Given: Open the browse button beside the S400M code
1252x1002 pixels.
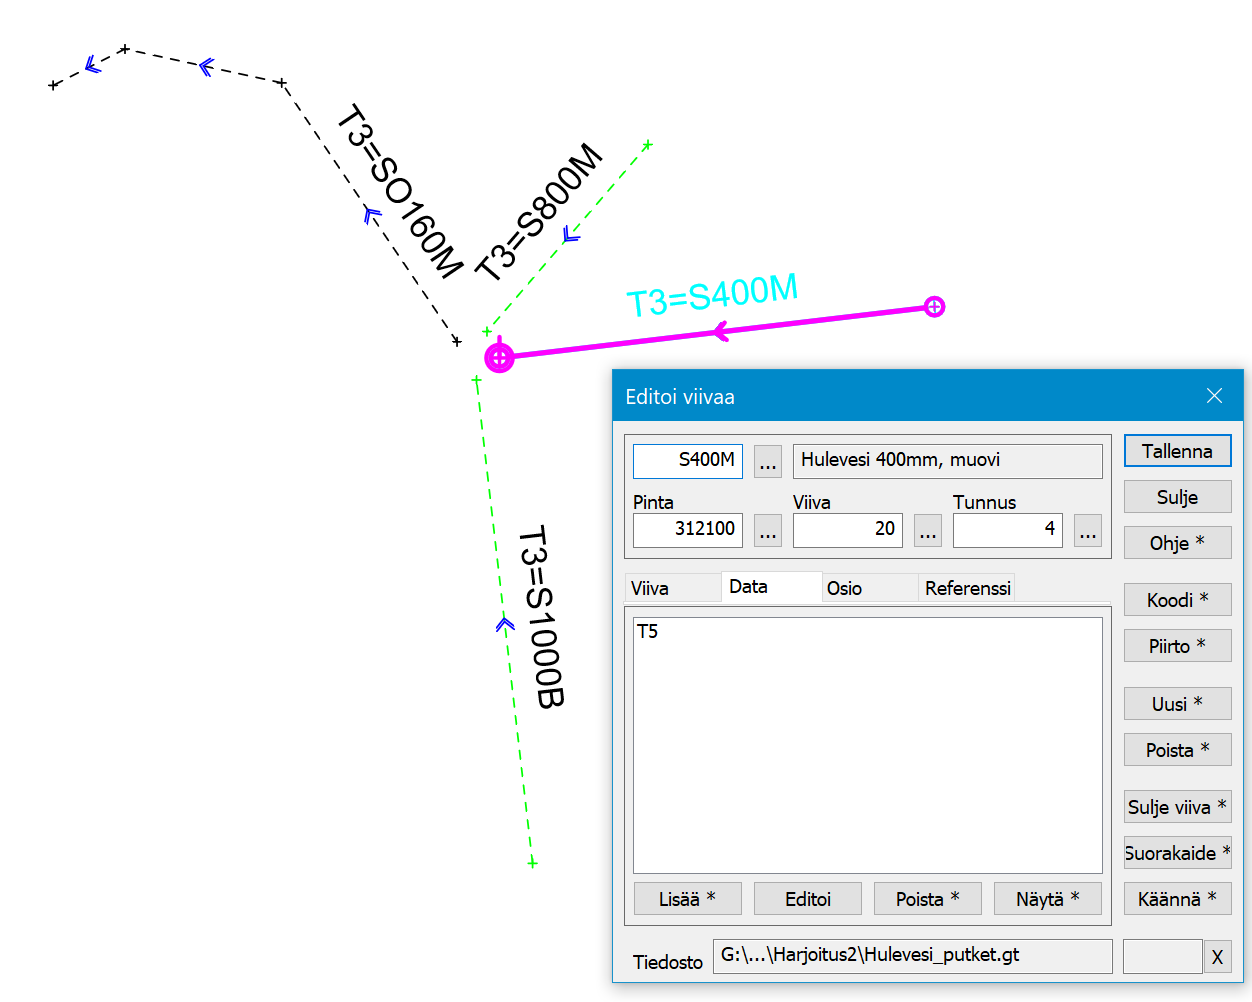Looking at the screenshot, I should (x=768, y=461).
